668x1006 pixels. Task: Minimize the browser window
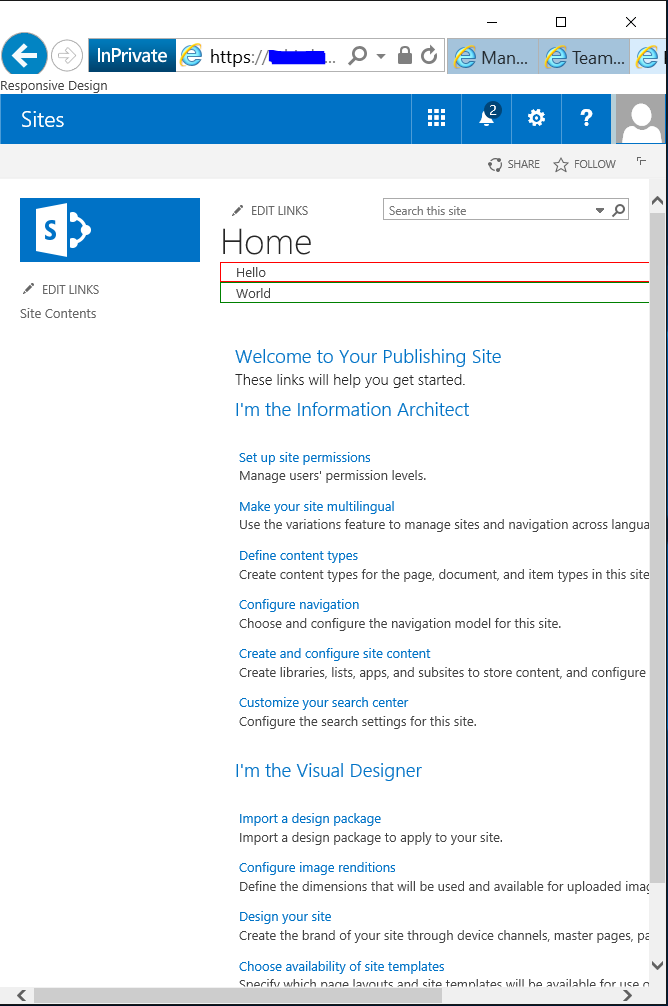[x=492, y=22]
